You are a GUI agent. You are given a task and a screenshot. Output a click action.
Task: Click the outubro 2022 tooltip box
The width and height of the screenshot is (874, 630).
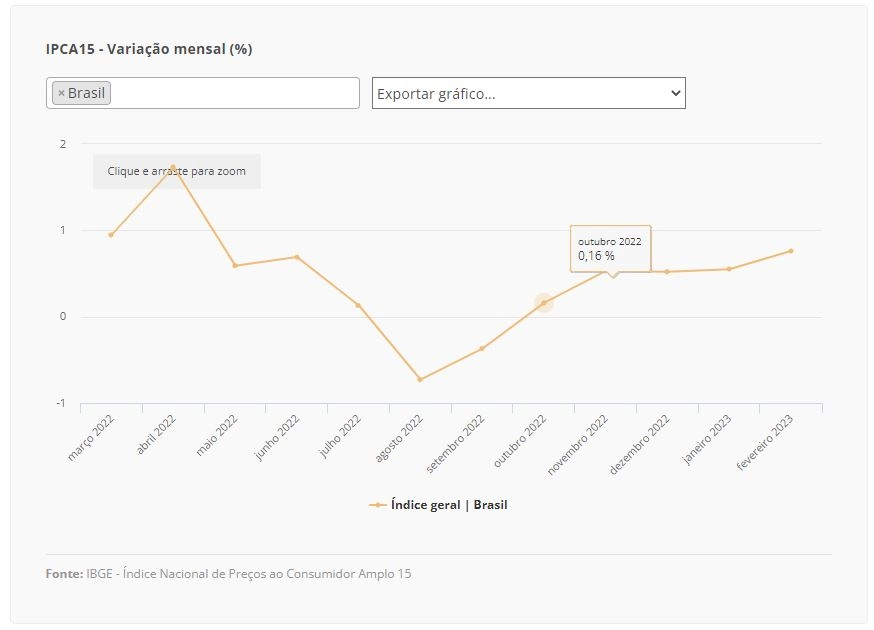(610, 249)
